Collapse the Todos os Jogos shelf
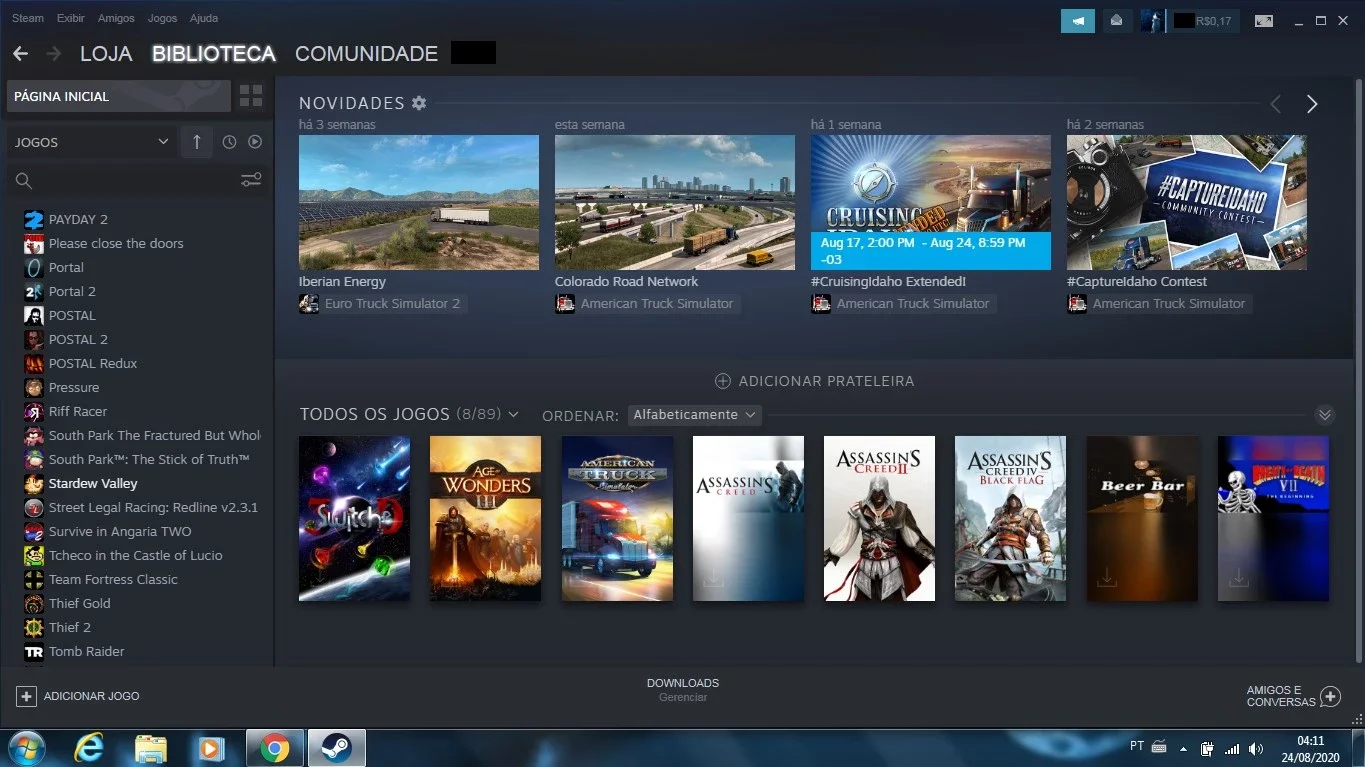The image size is (1365, 767). tap(1325, 414)
